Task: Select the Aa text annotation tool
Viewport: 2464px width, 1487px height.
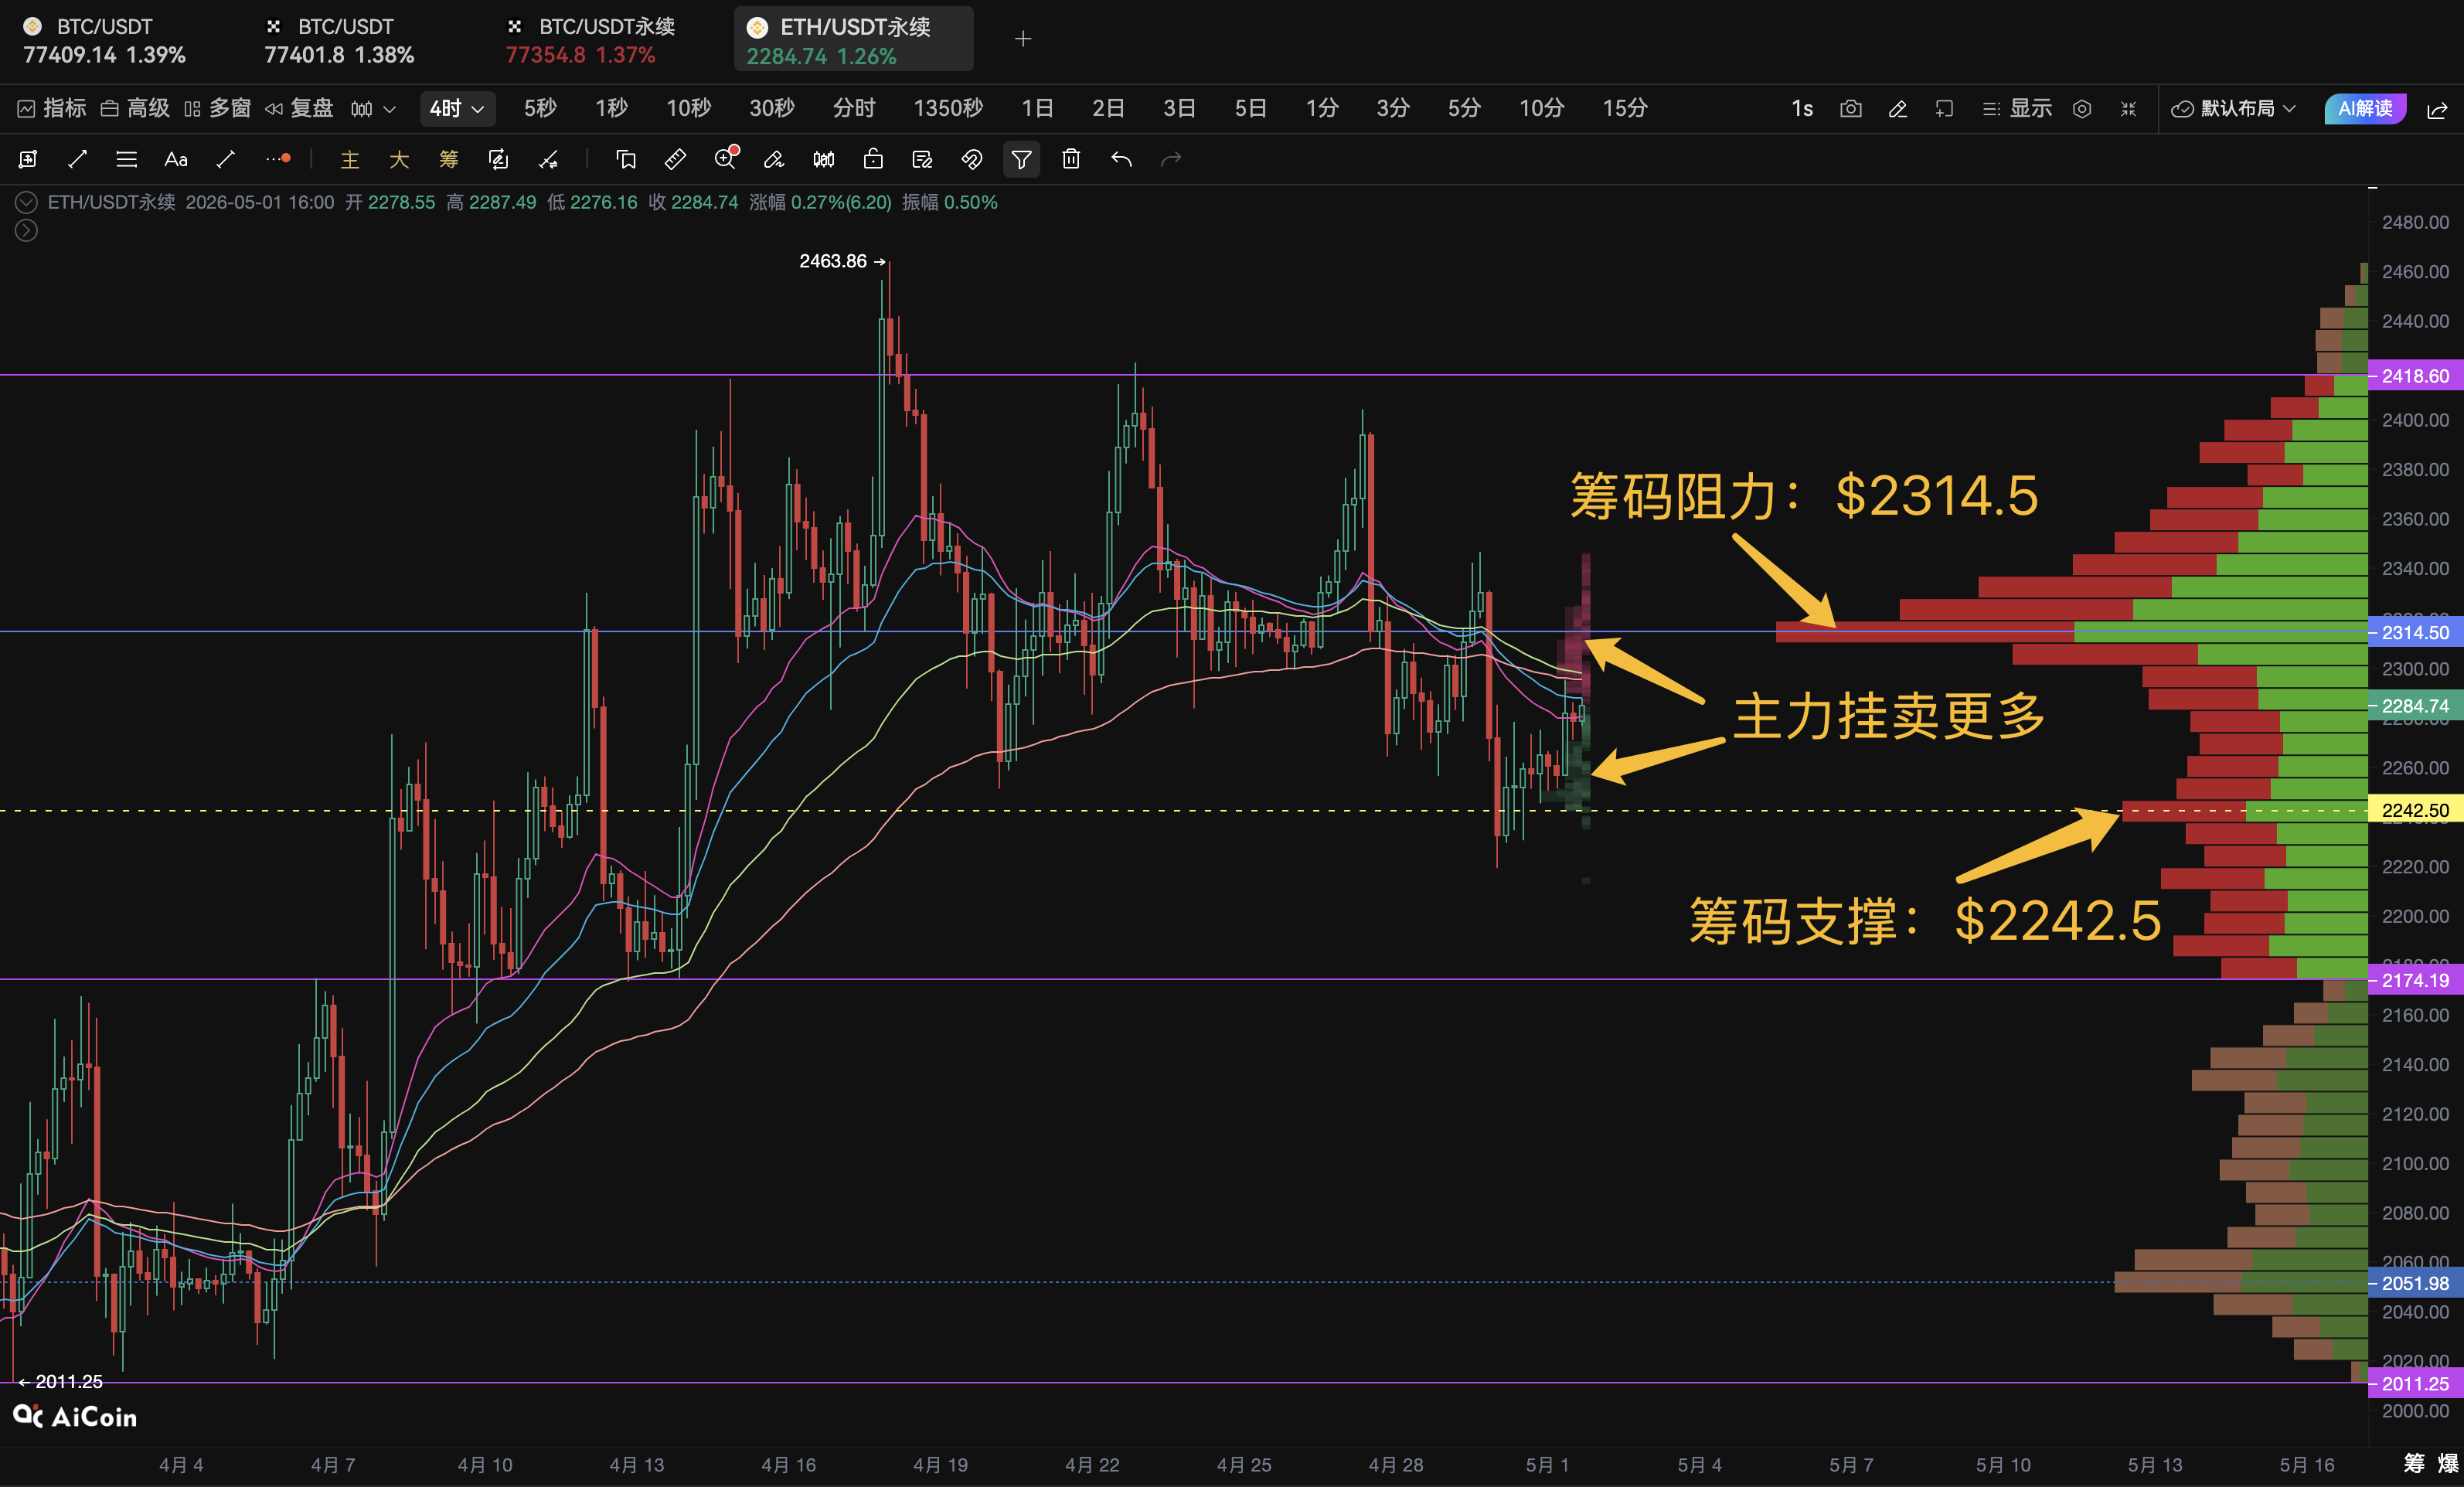Action: [x=176, y=159]
